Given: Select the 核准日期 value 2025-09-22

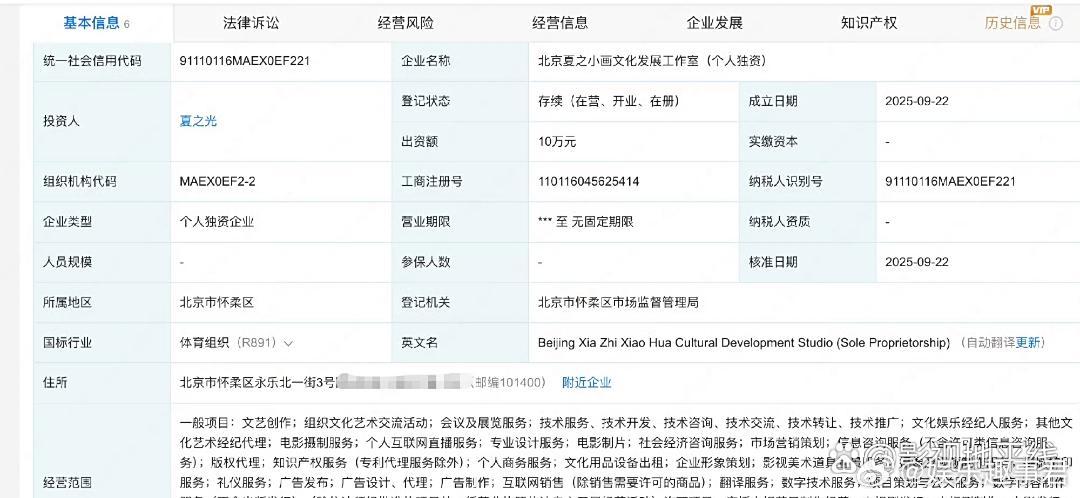Looking at the screenshot, I should [x=917, y=262].
